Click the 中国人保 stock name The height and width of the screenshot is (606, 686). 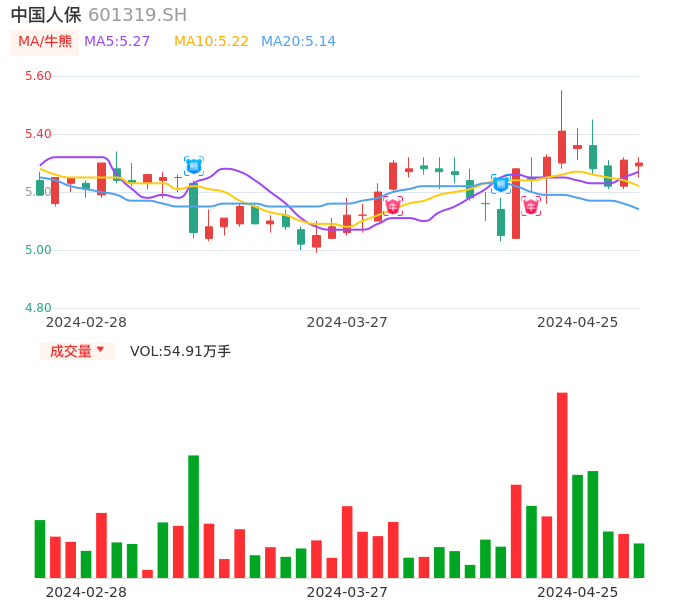pos(46,15)
